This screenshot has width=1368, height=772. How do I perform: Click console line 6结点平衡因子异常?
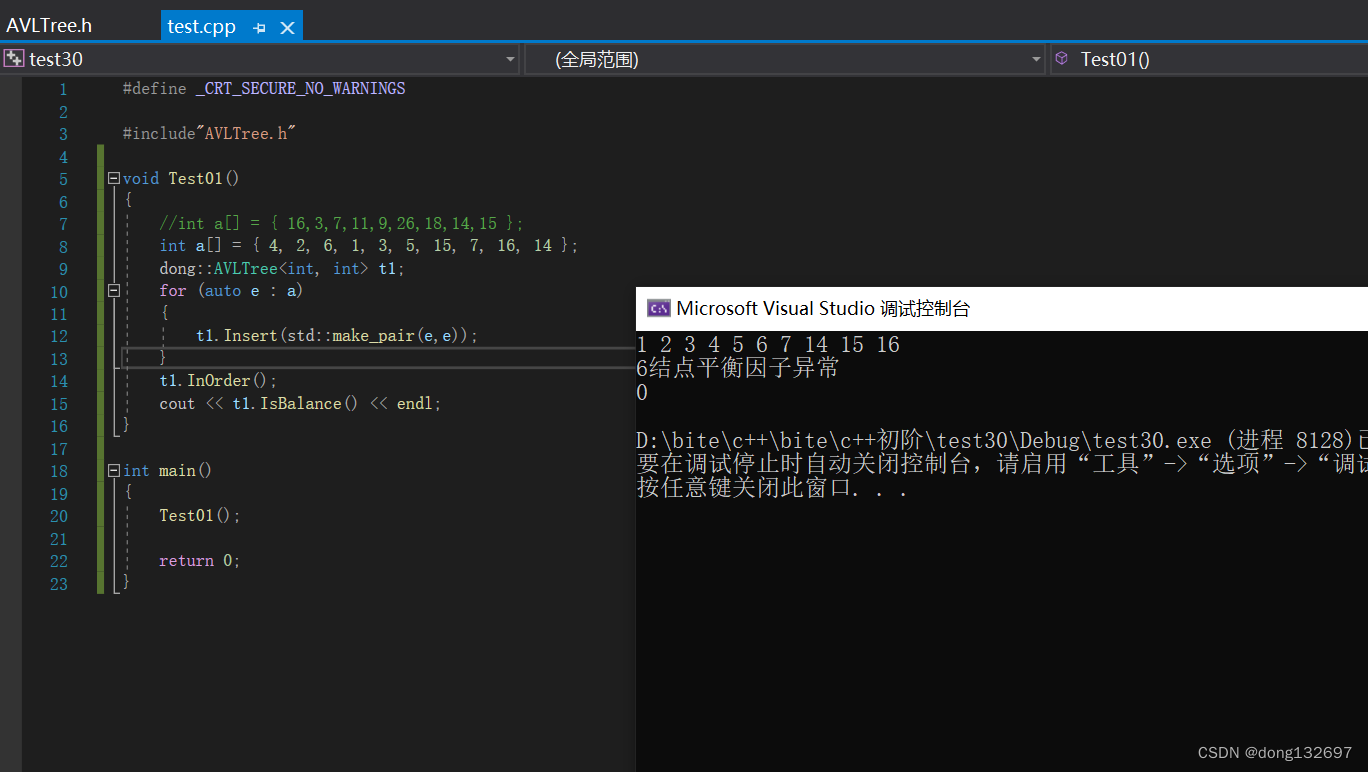pyautogui.click(x=737, y=369)
